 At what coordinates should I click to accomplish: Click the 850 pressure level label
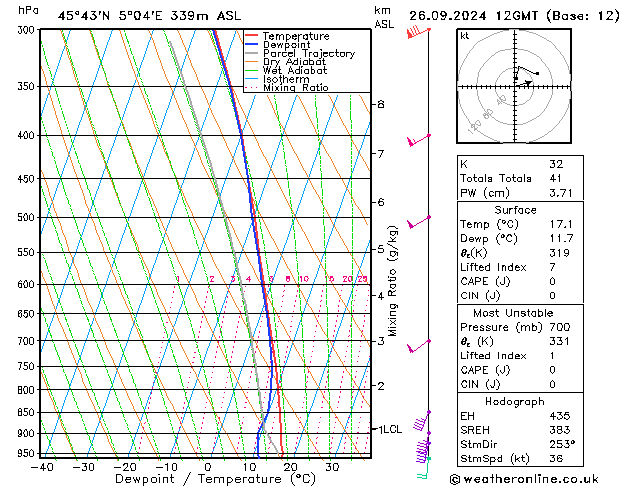(28, 413)
